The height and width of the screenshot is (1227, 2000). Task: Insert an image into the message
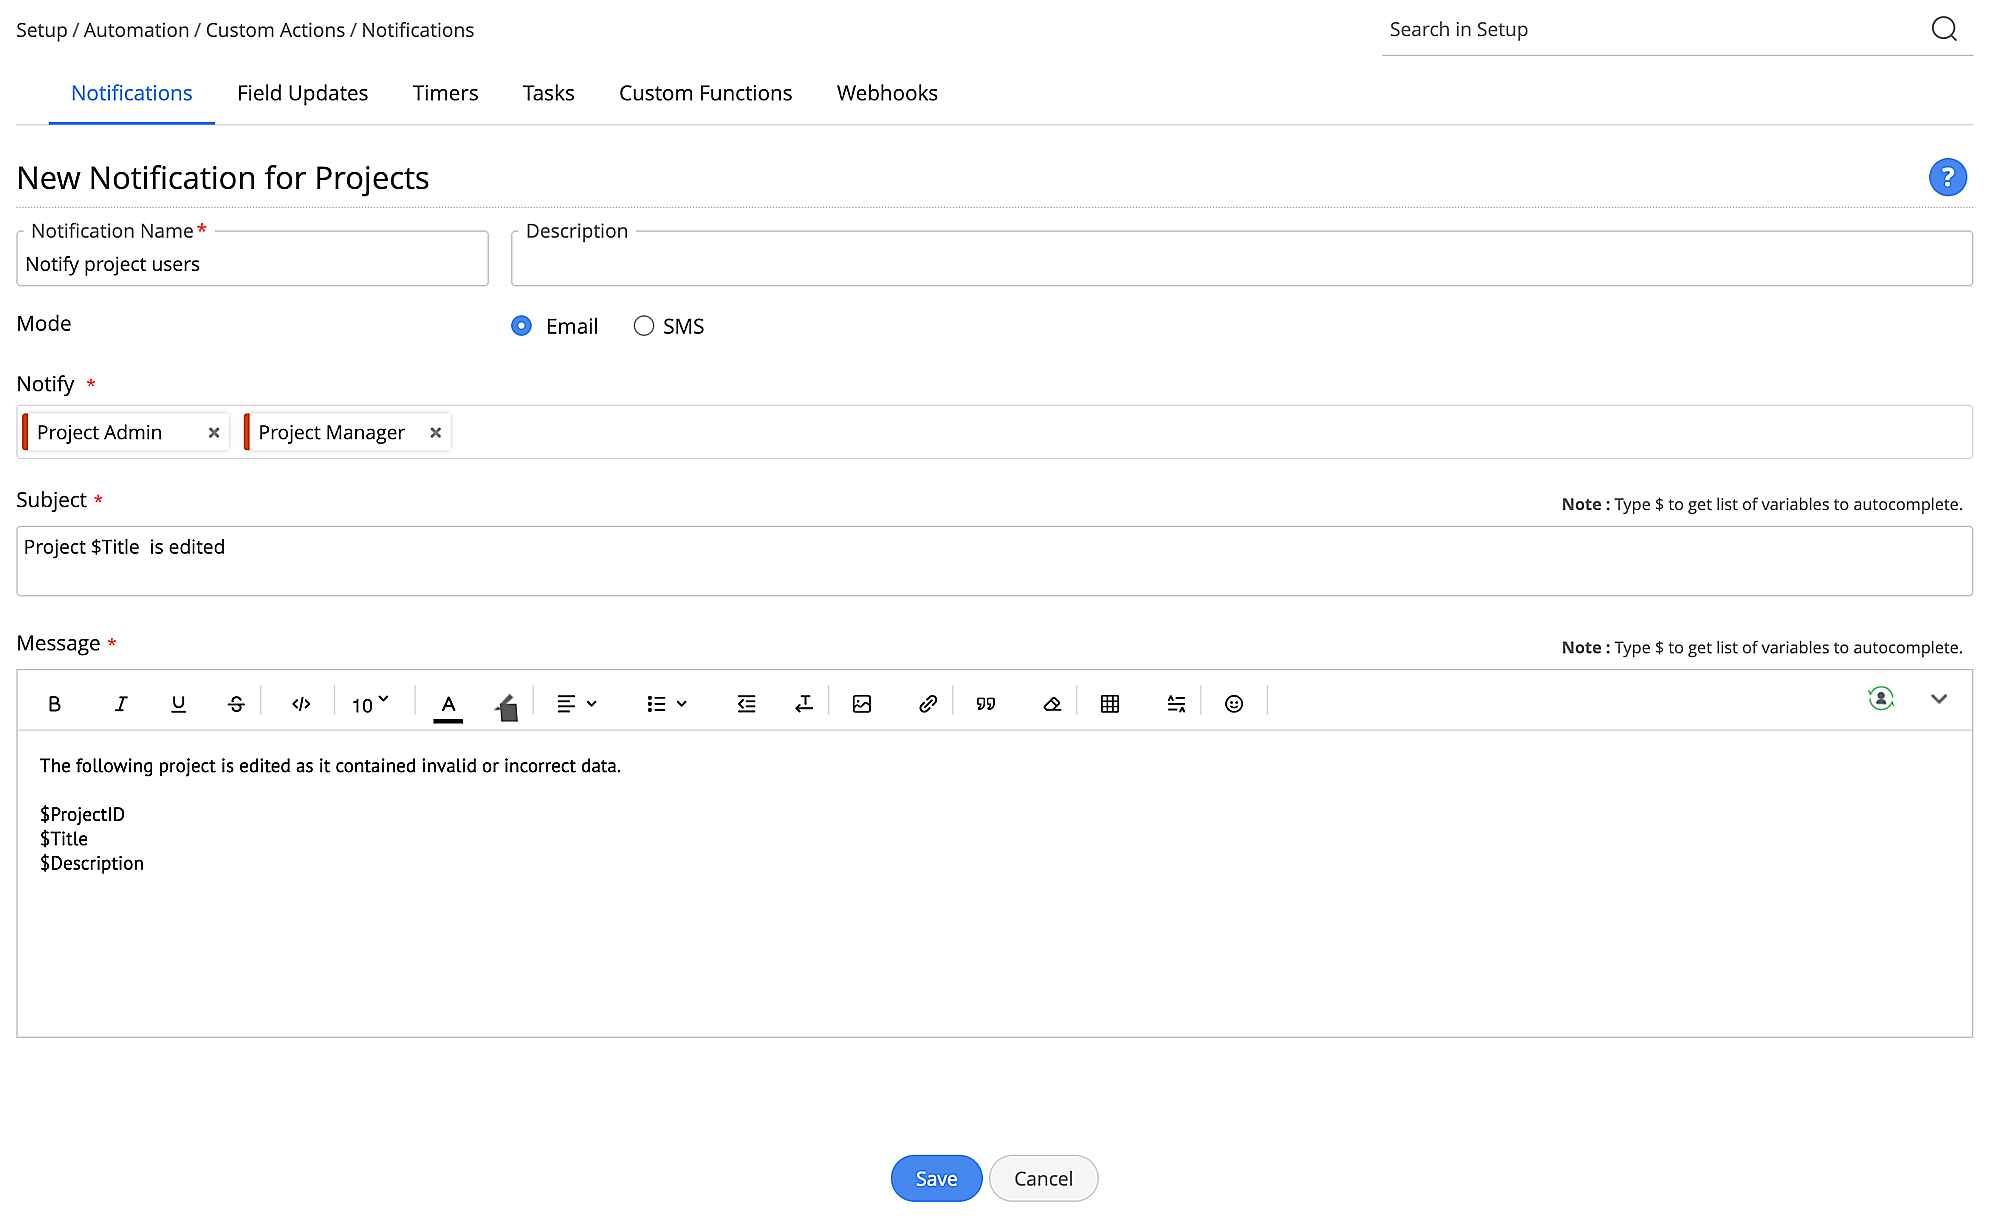[x=862, y=704]
